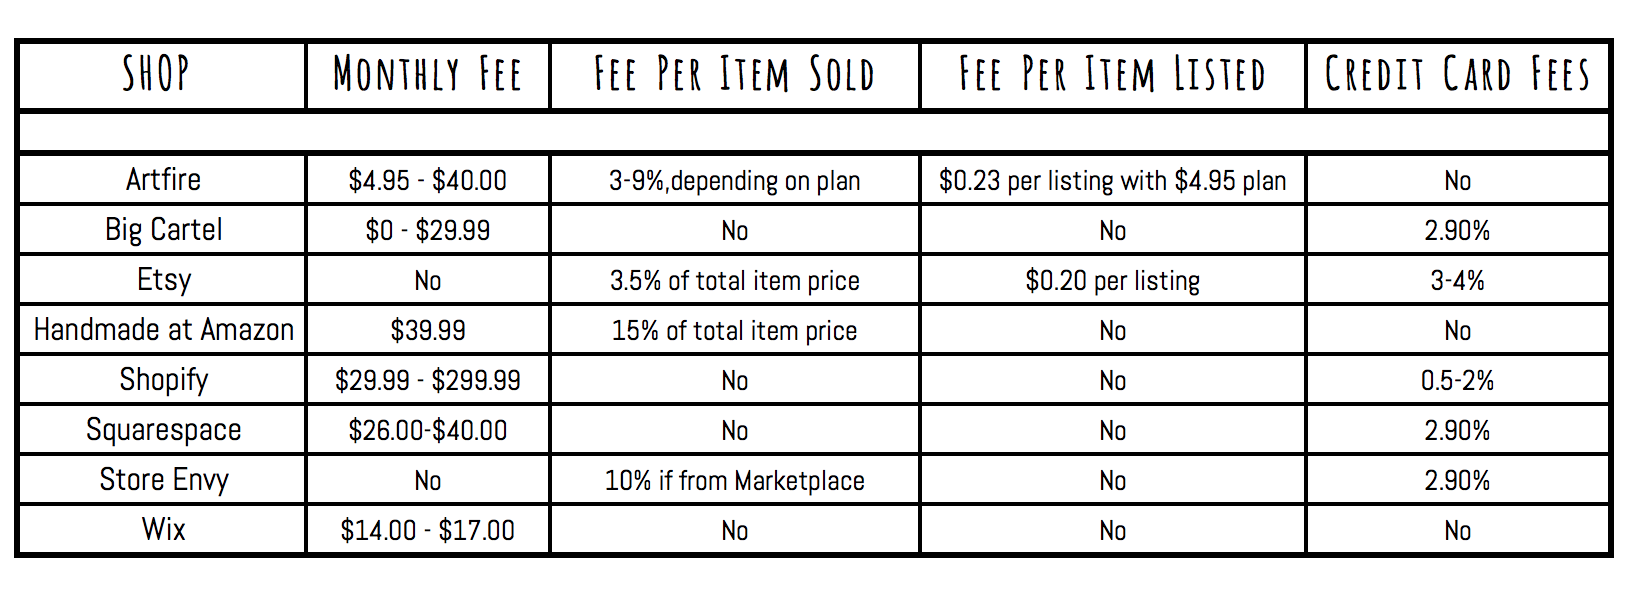Select the Artfire shop name cell
The height and width of the screenshot is (602, 1628).
click(163, 180)
